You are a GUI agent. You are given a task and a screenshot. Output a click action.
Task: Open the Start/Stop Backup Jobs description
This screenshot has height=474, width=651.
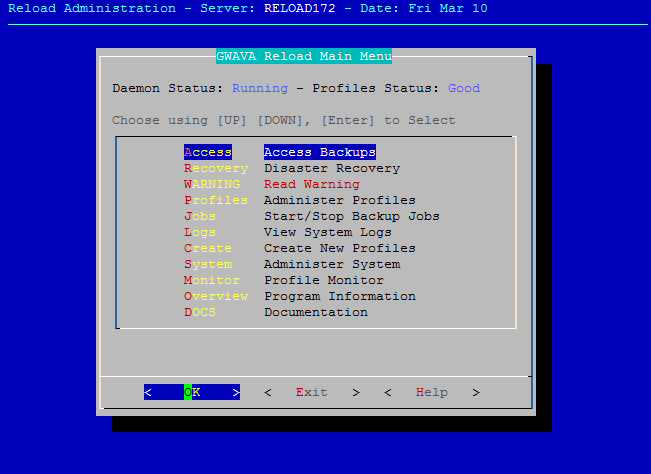point(352,217)
